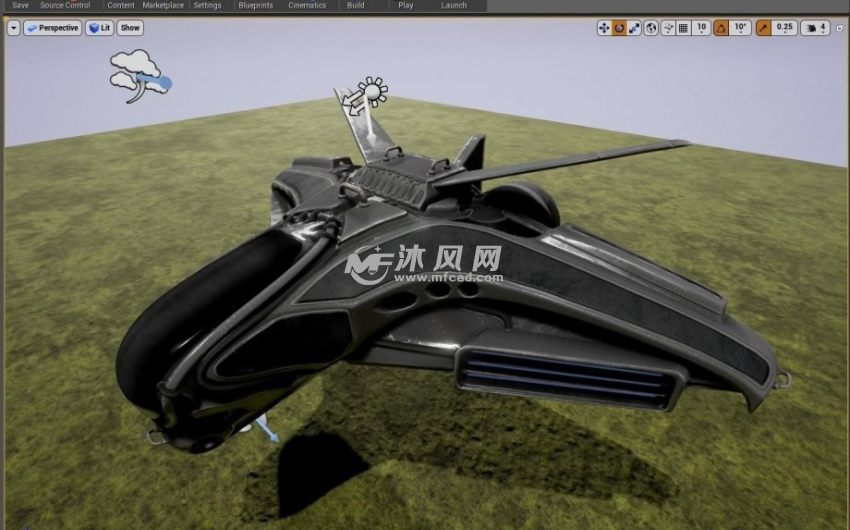This screenshot has height=530, width=850.
Task: Click Save in the toolbar
Action: click(x=21, y=5)
